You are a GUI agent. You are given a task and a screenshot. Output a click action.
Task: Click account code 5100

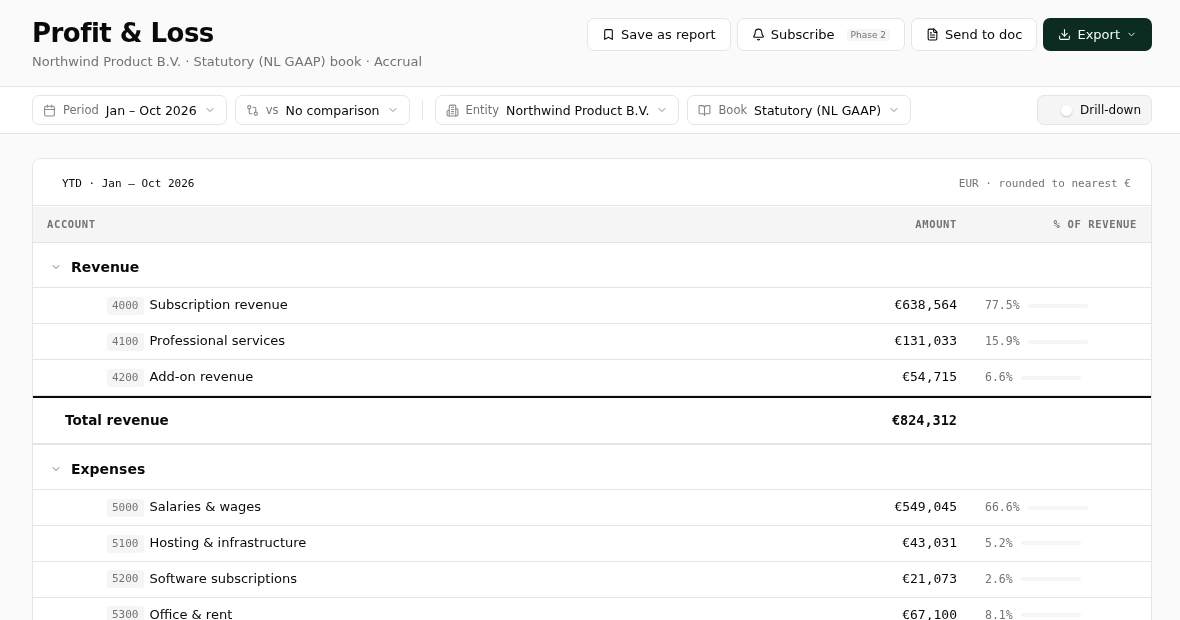point(125,544)
